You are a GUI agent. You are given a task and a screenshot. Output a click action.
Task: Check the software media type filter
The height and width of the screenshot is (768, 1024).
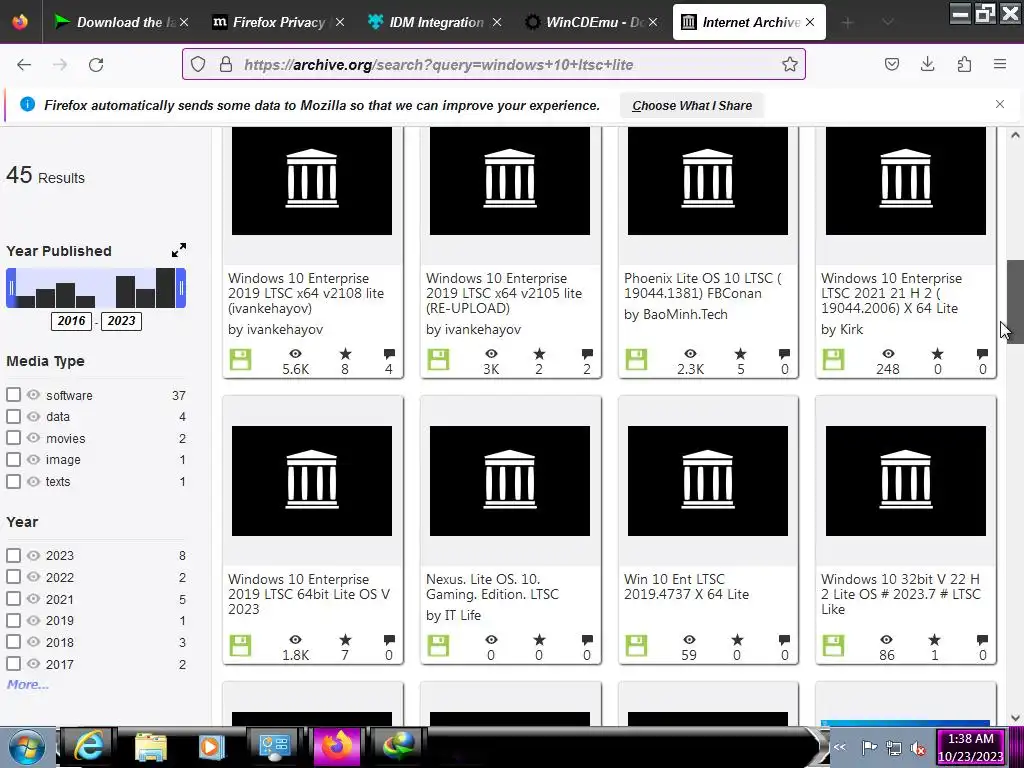click(x=13, y=395)
